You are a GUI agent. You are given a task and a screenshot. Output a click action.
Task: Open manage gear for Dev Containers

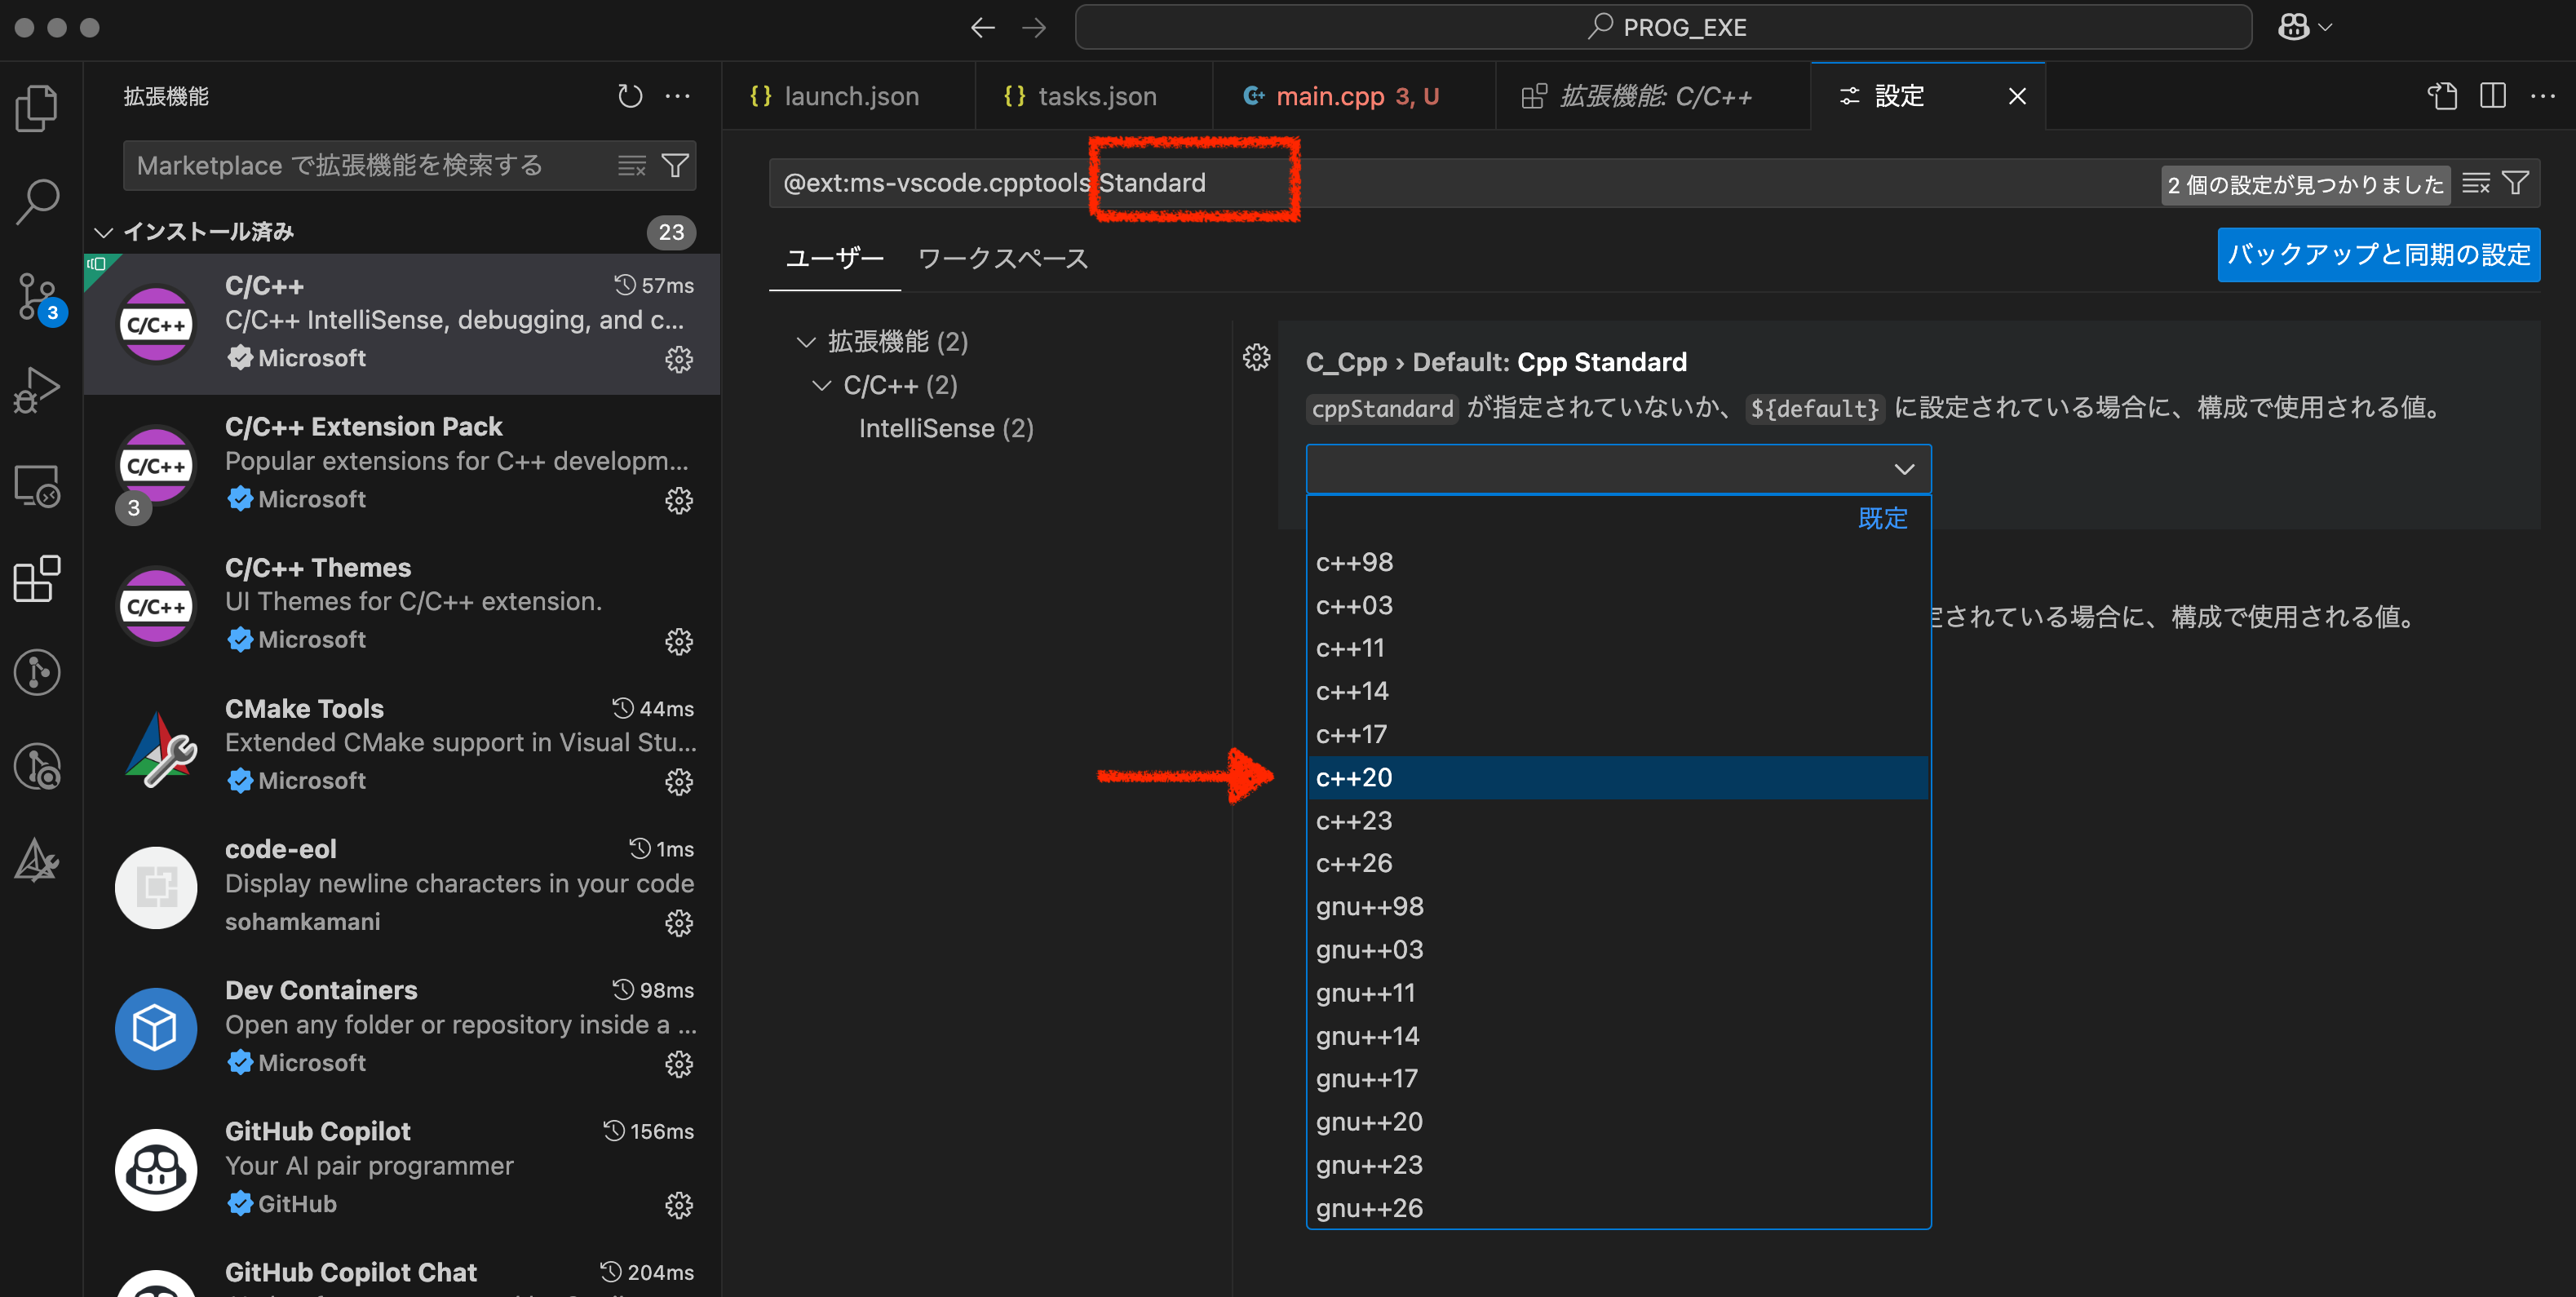click(x=679, y=1064)
